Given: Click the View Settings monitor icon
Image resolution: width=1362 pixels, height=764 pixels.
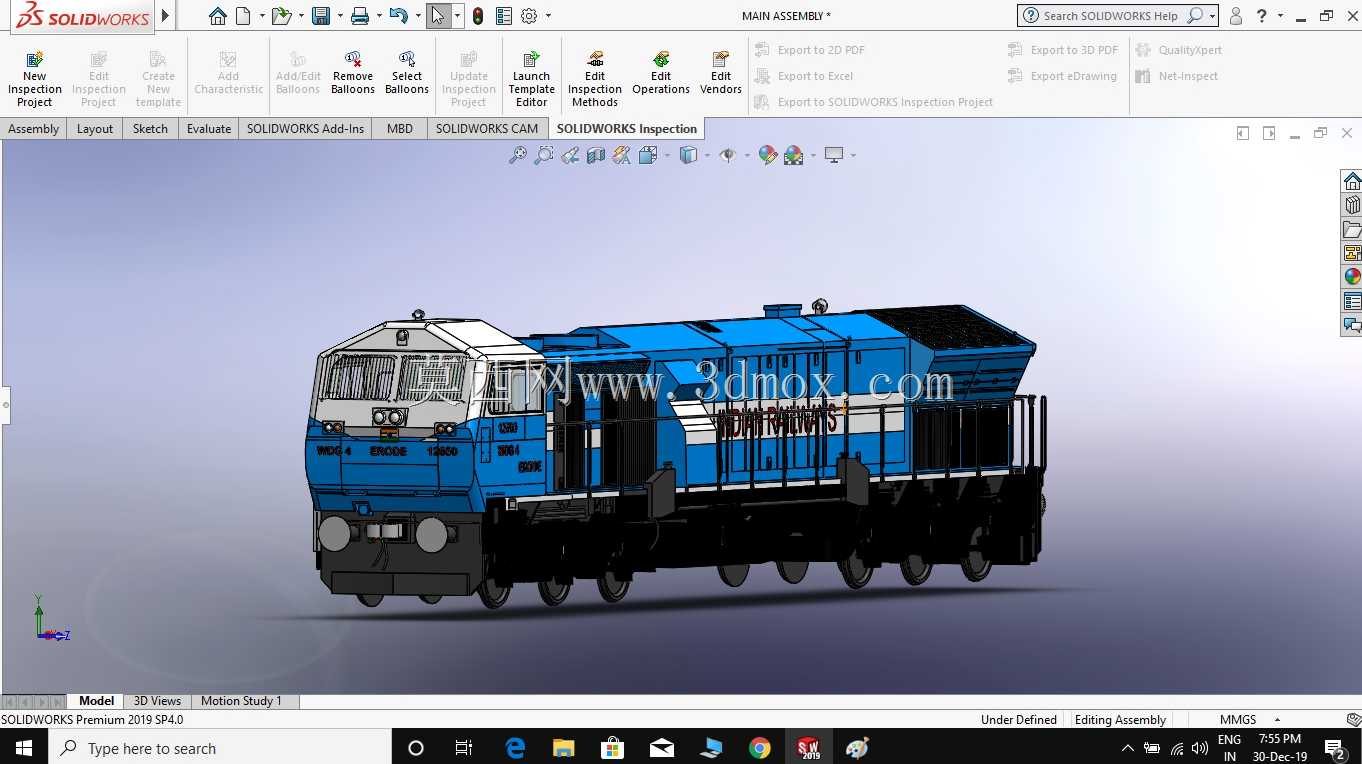Looking at the screenshot, I should click(x=834, y=155).
